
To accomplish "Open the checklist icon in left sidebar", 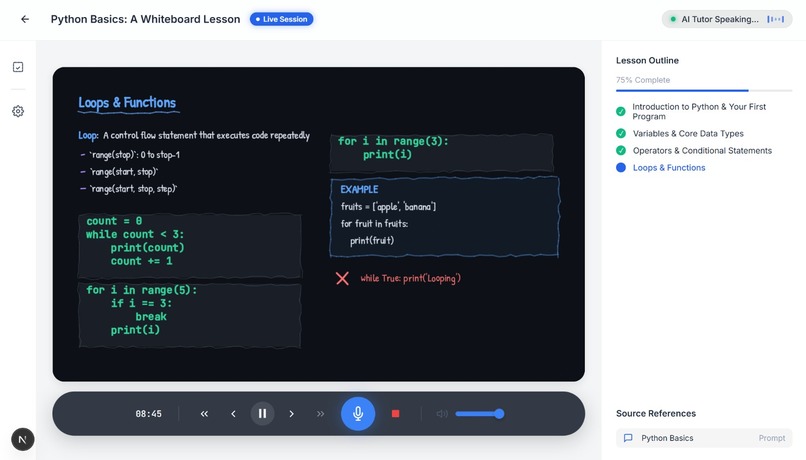I will 18,67.
